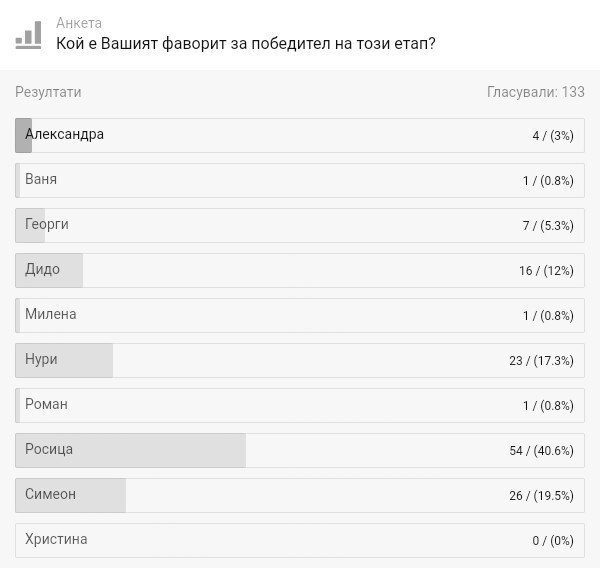Select the Христина poll row
This screenshot has width=600, height=573.
click(x=300, y=540)
